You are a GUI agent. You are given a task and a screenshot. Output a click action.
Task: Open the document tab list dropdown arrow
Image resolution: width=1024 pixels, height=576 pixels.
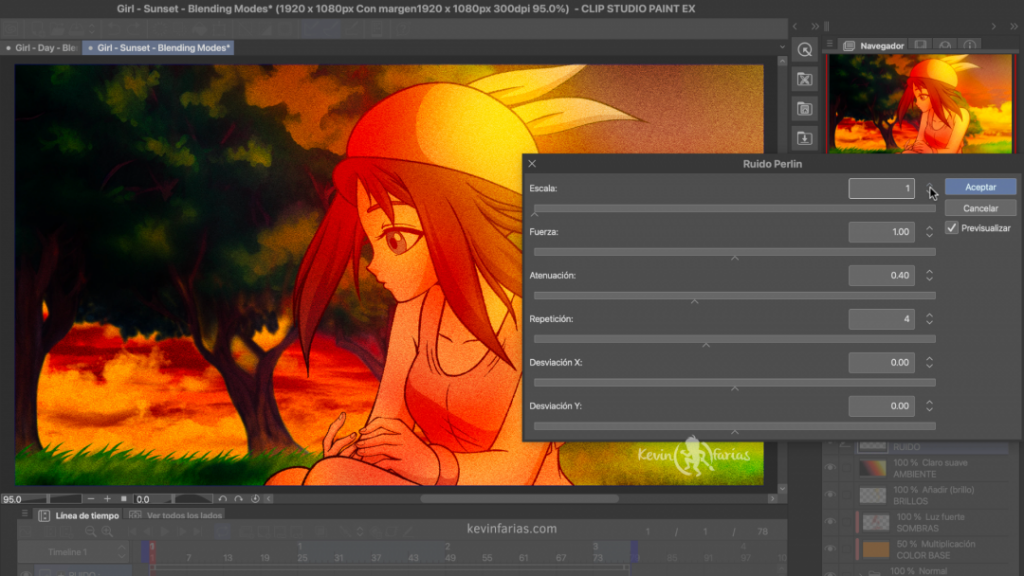[782, 47]
